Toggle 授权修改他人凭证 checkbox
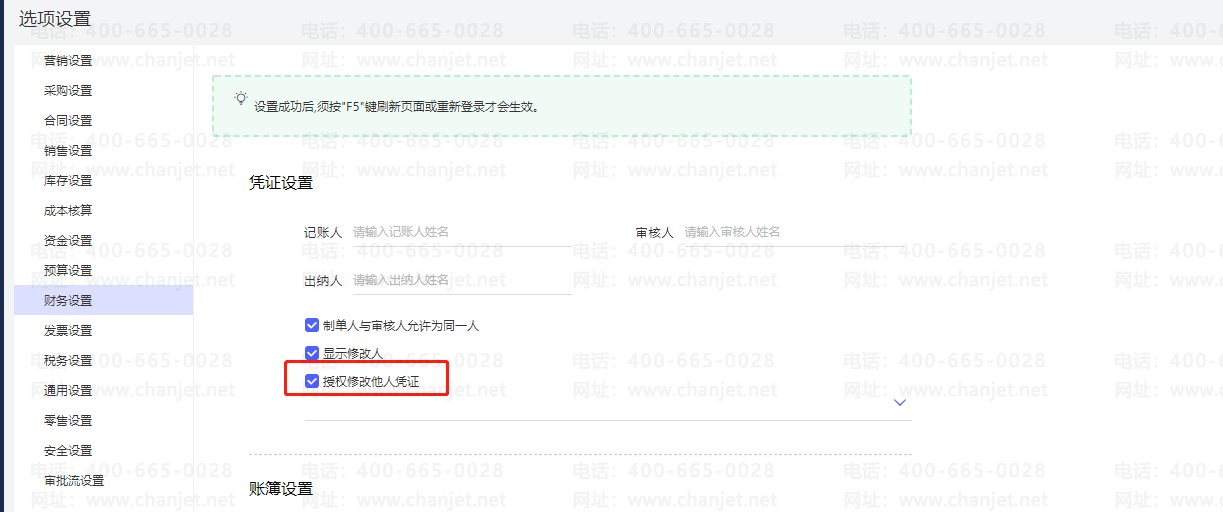This screenshot has width=1223, height=512. (312, 381)
